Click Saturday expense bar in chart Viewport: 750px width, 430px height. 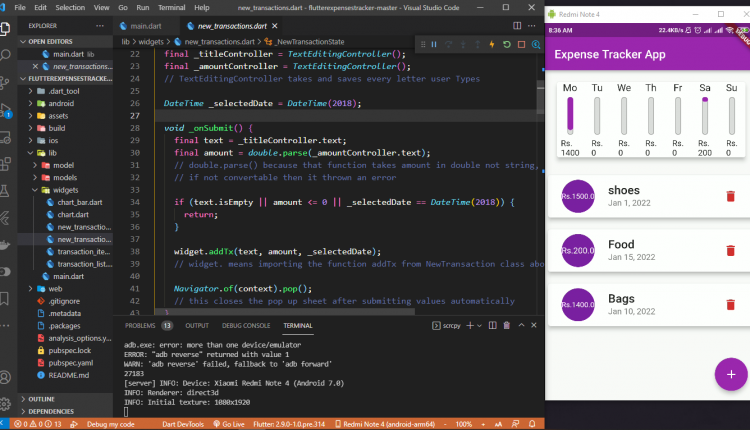[705, 116]
